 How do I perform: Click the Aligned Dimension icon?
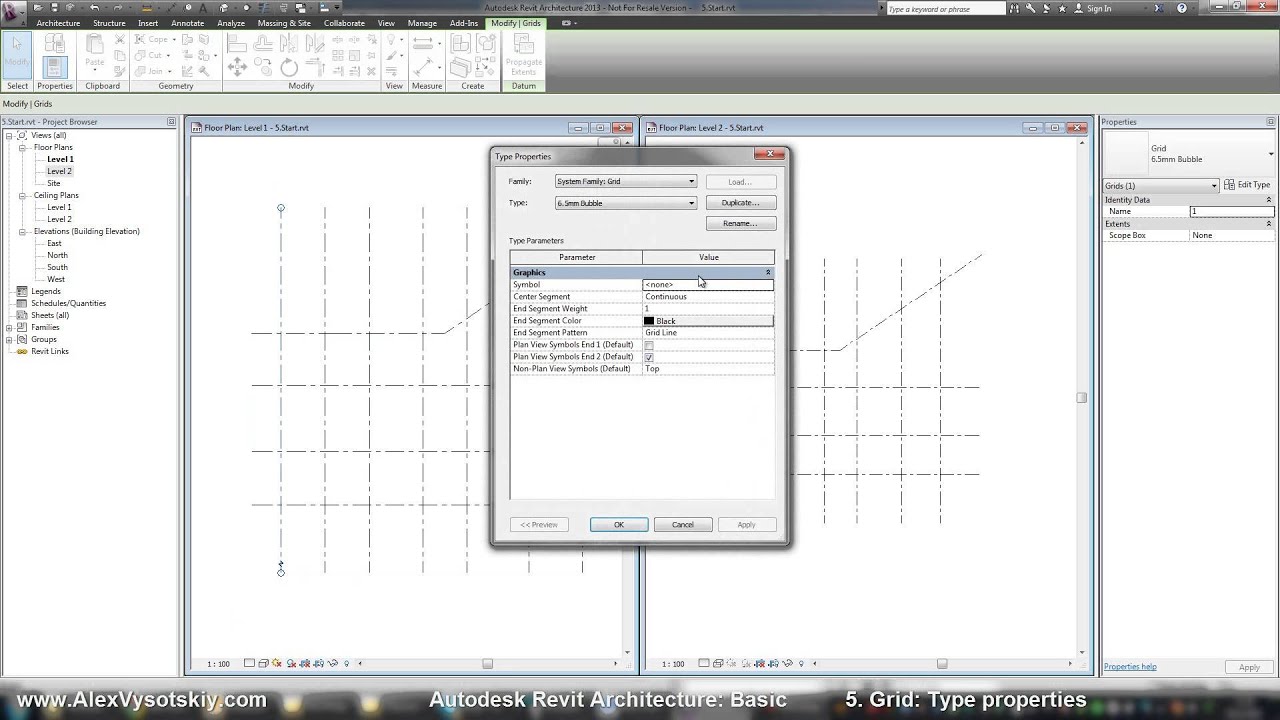(424, 67)
